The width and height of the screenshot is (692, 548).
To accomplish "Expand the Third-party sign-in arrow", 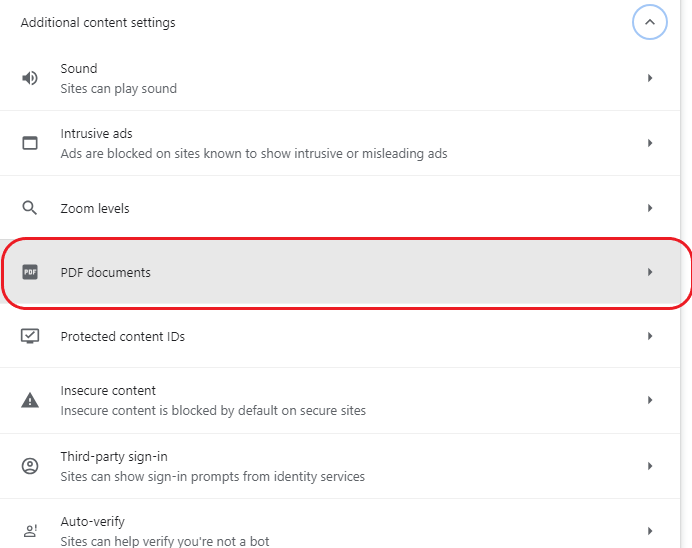I will [650, 466].
